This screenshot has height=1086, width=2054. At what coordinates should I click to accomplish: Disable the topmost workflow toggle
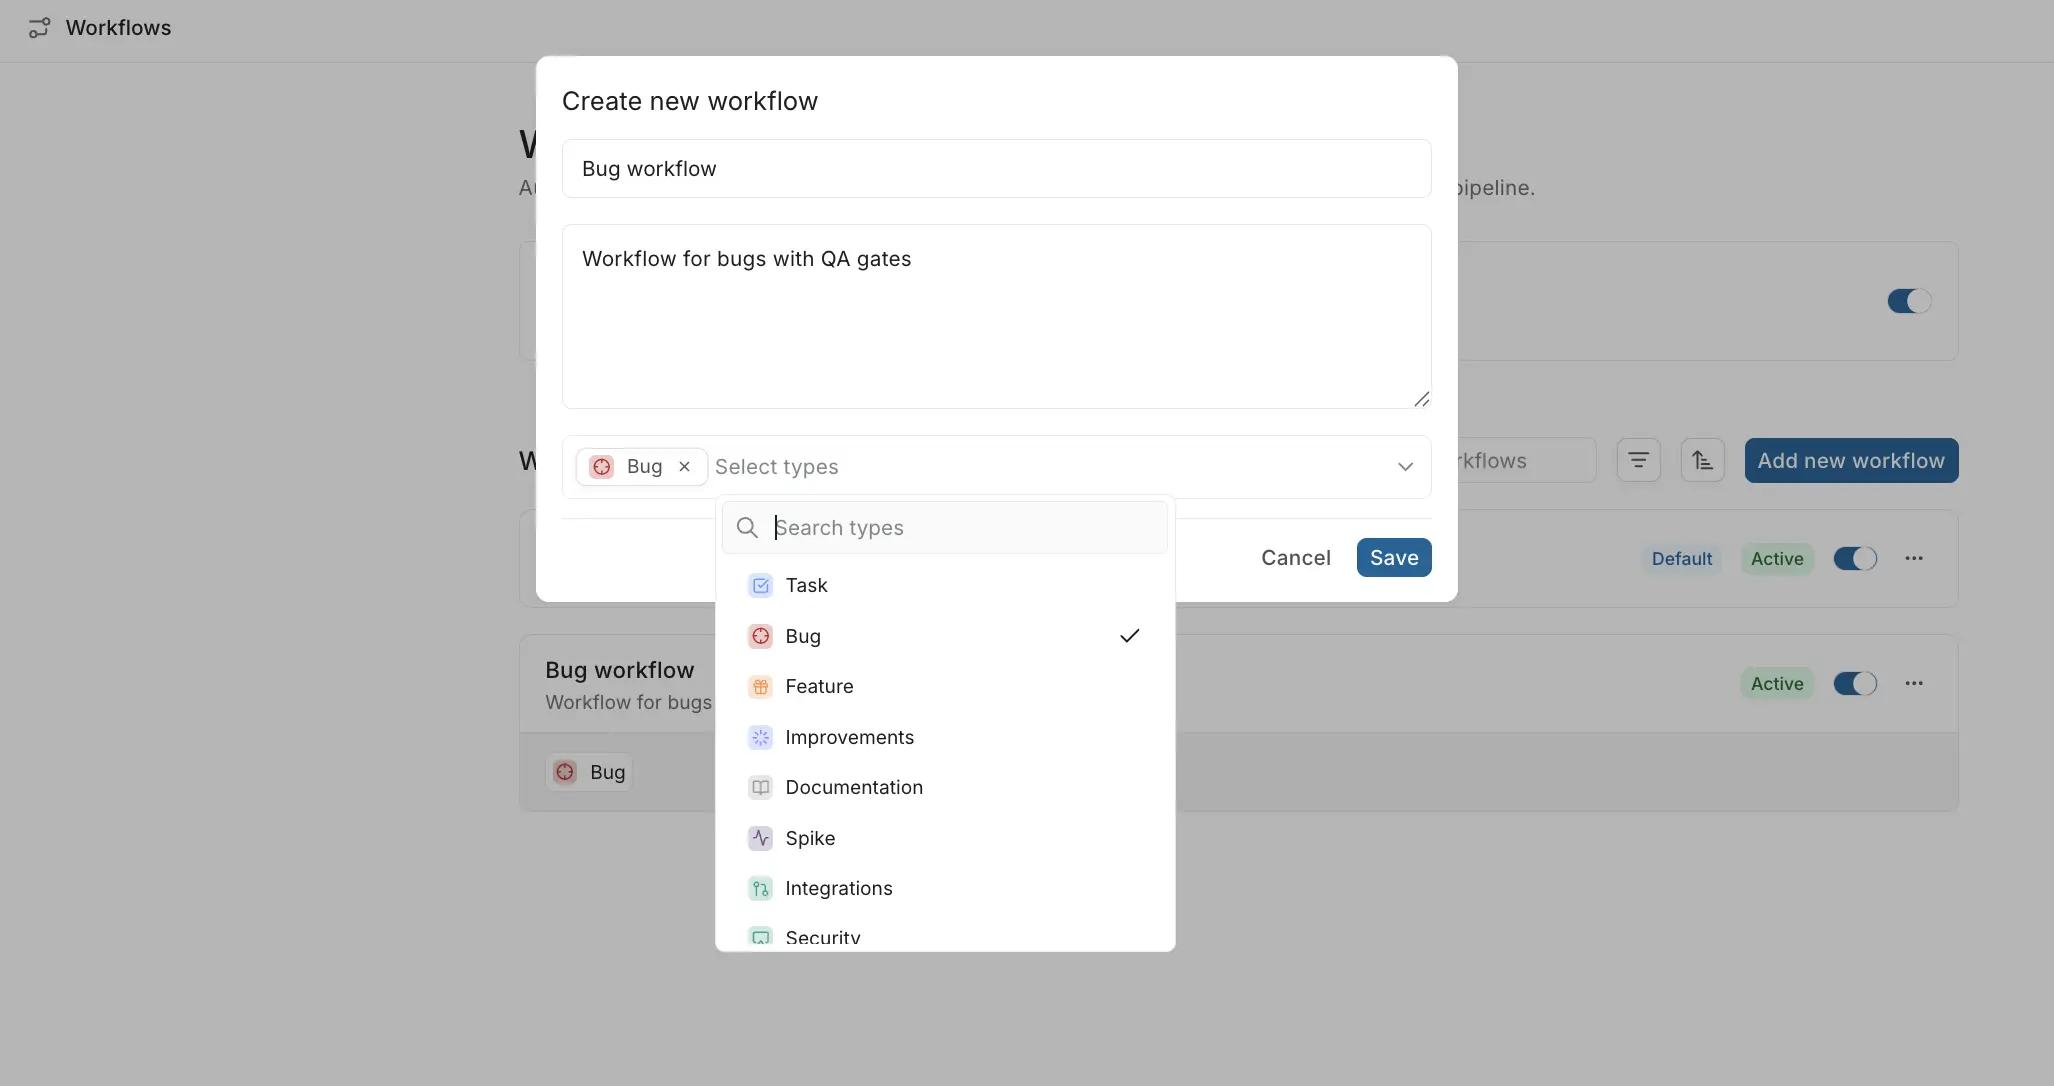point(1908,301)
